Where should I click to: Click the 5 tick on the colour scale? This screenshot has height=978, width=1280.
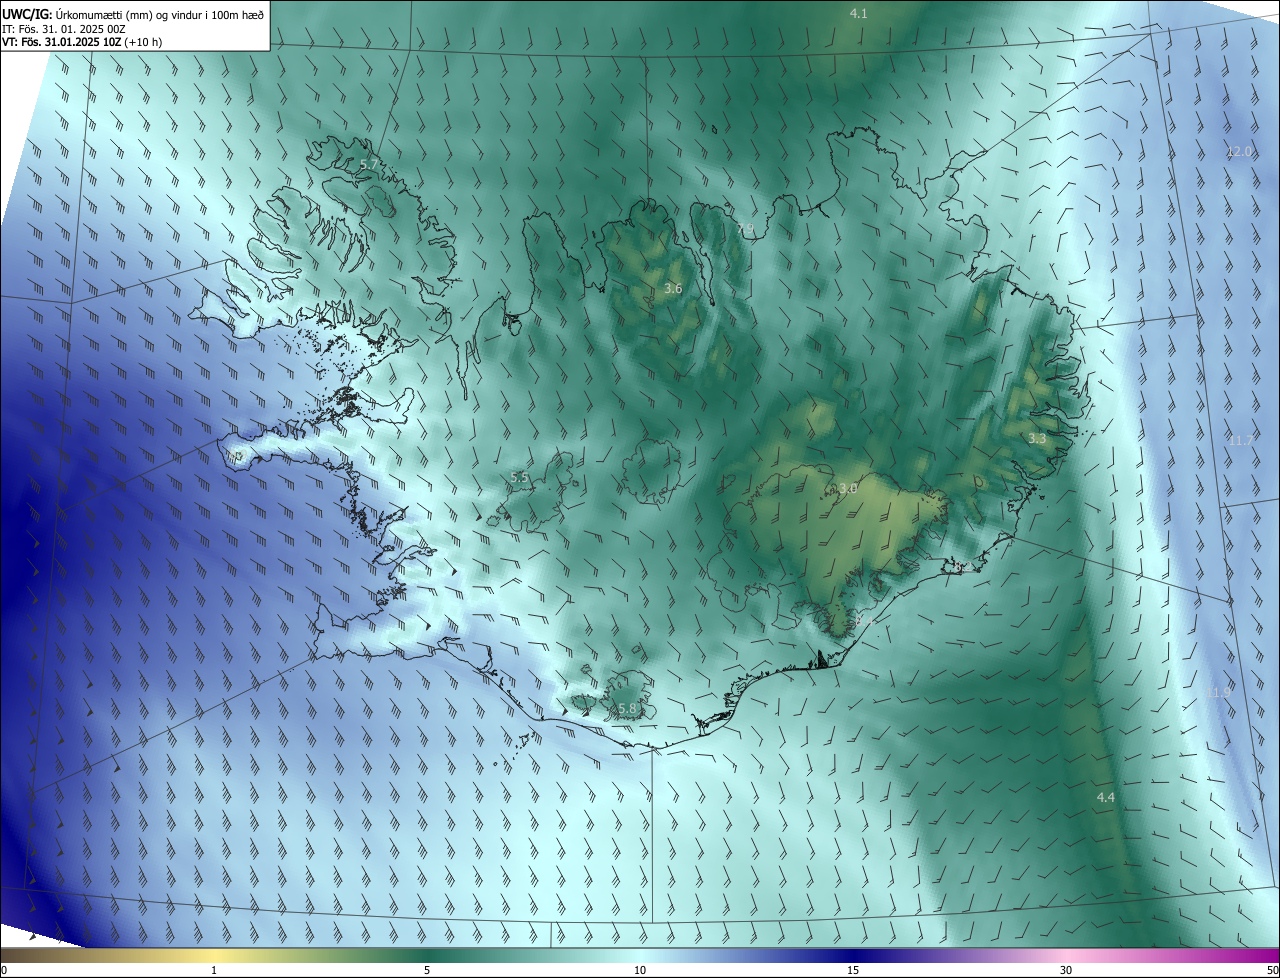tap(427, 970)
